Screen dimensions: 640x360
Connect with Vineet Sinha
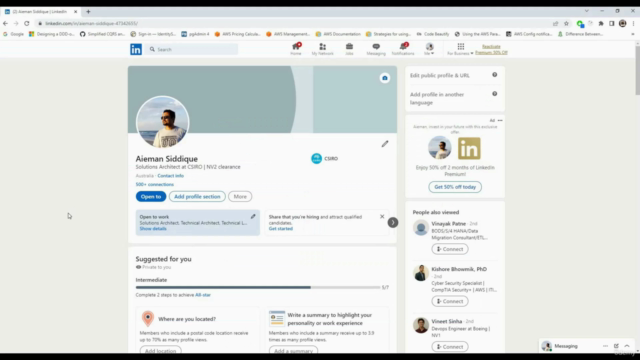(x=450, y=347)
